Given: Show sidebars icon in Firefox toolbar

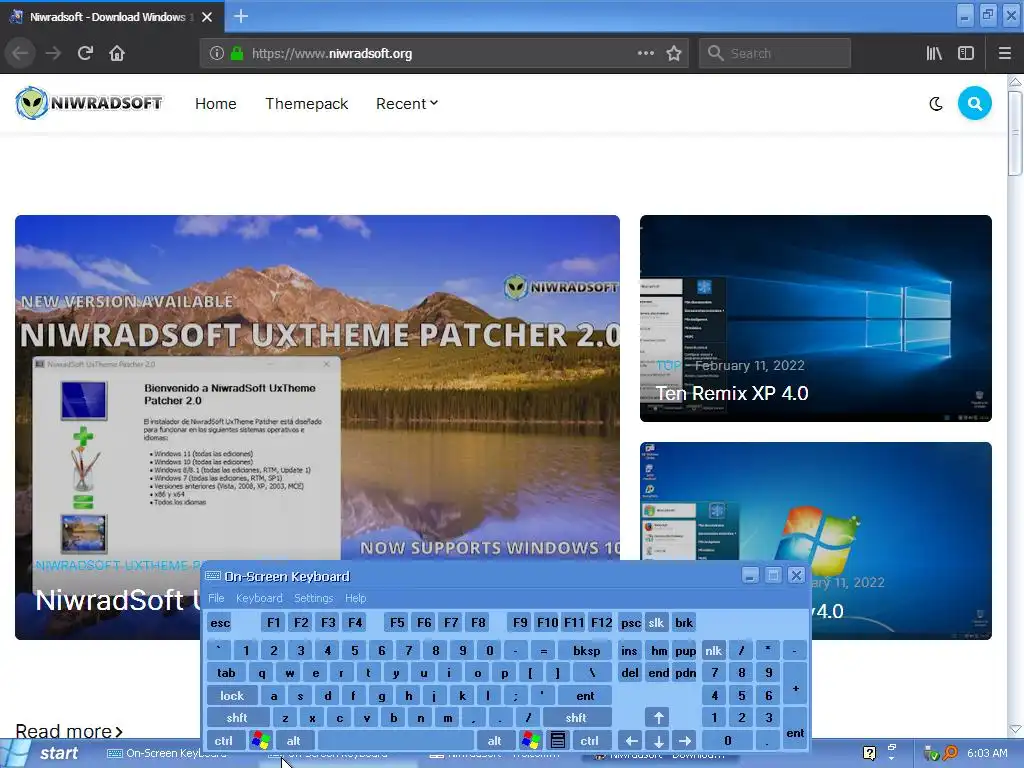Looking at the screenshot, I should coord(966,54).
